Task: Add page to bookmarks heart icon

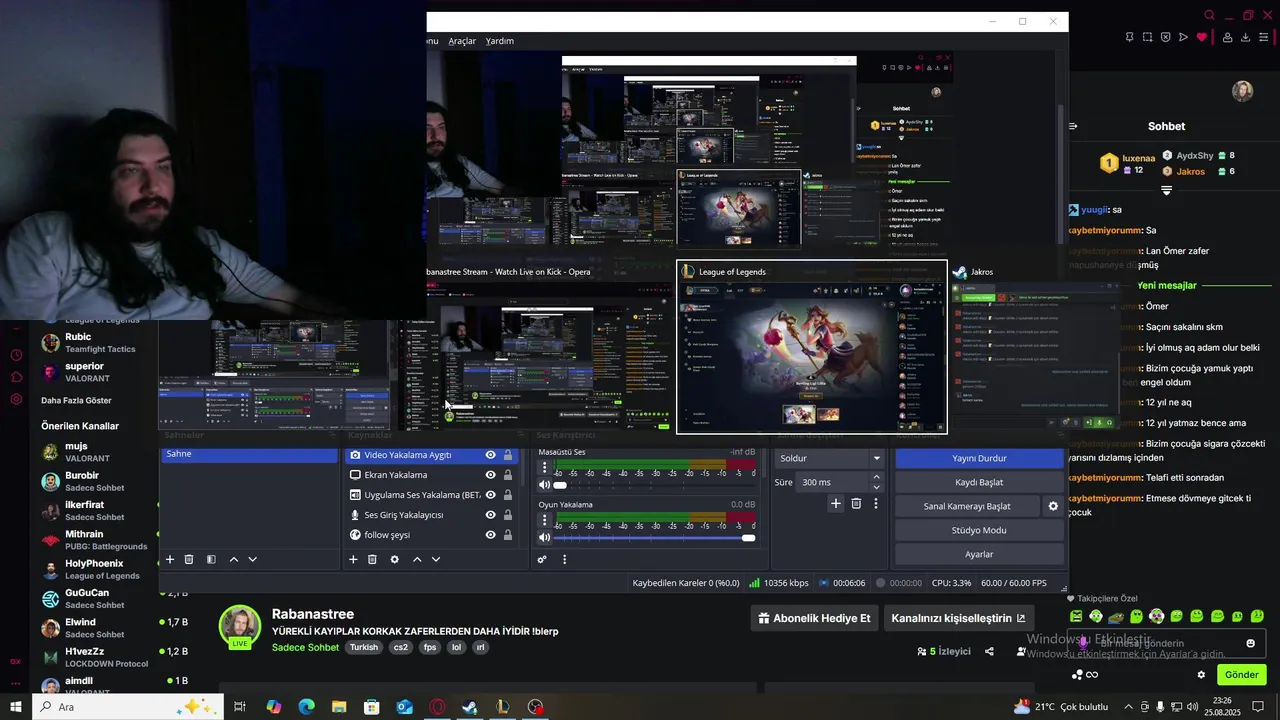Action: (x=1202, y=37)
